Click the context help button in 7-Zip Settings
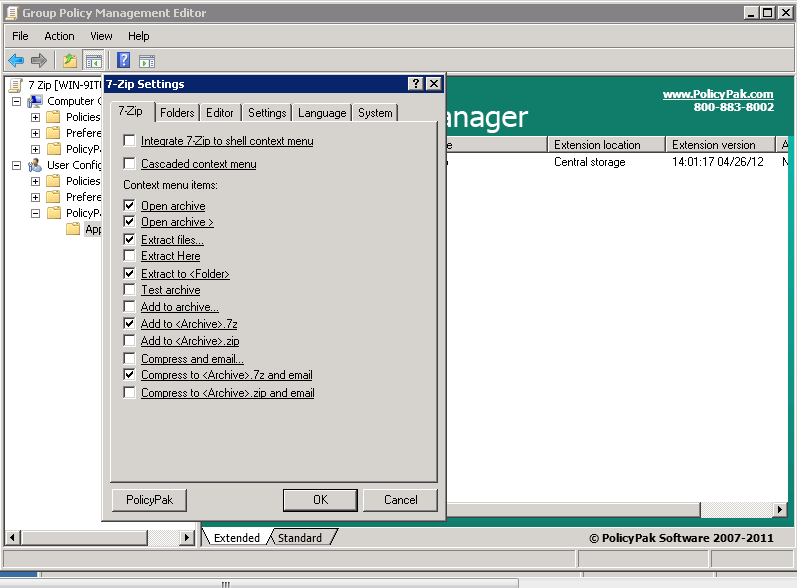 [416, 84]
